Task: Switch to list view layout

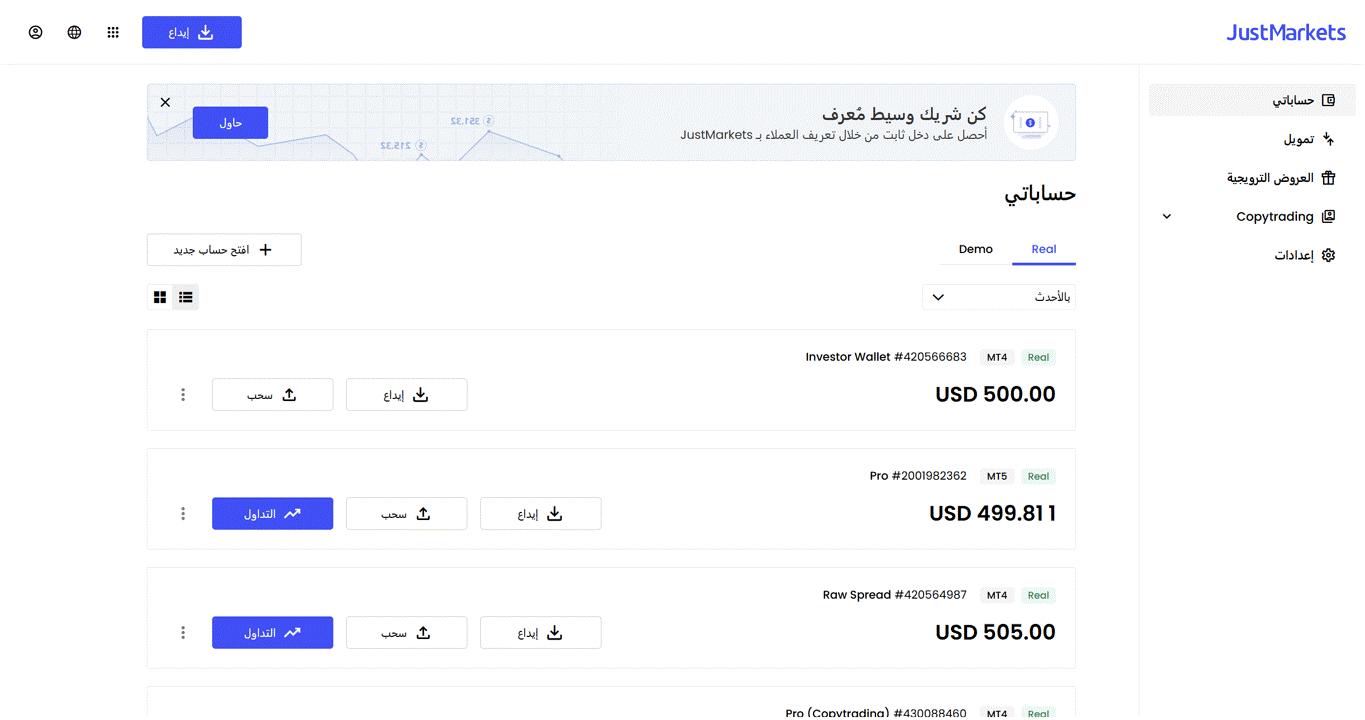Action: click(x=186, y=297)
